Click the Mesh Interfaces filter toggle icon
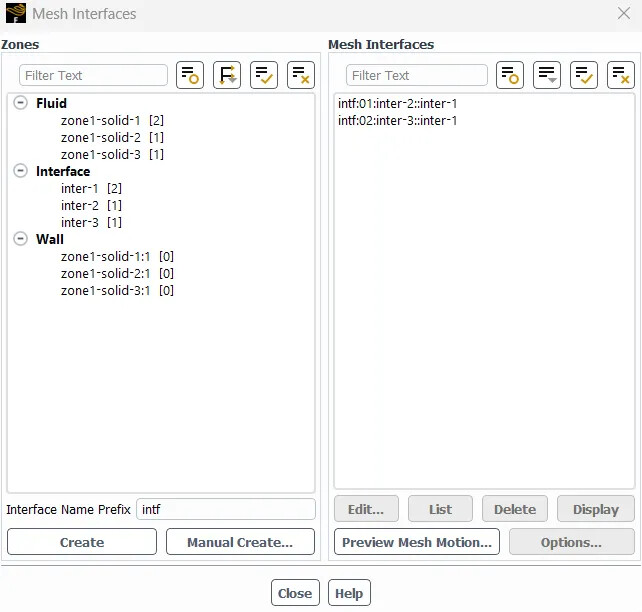The image size is (642, 612). coord(510,75)
